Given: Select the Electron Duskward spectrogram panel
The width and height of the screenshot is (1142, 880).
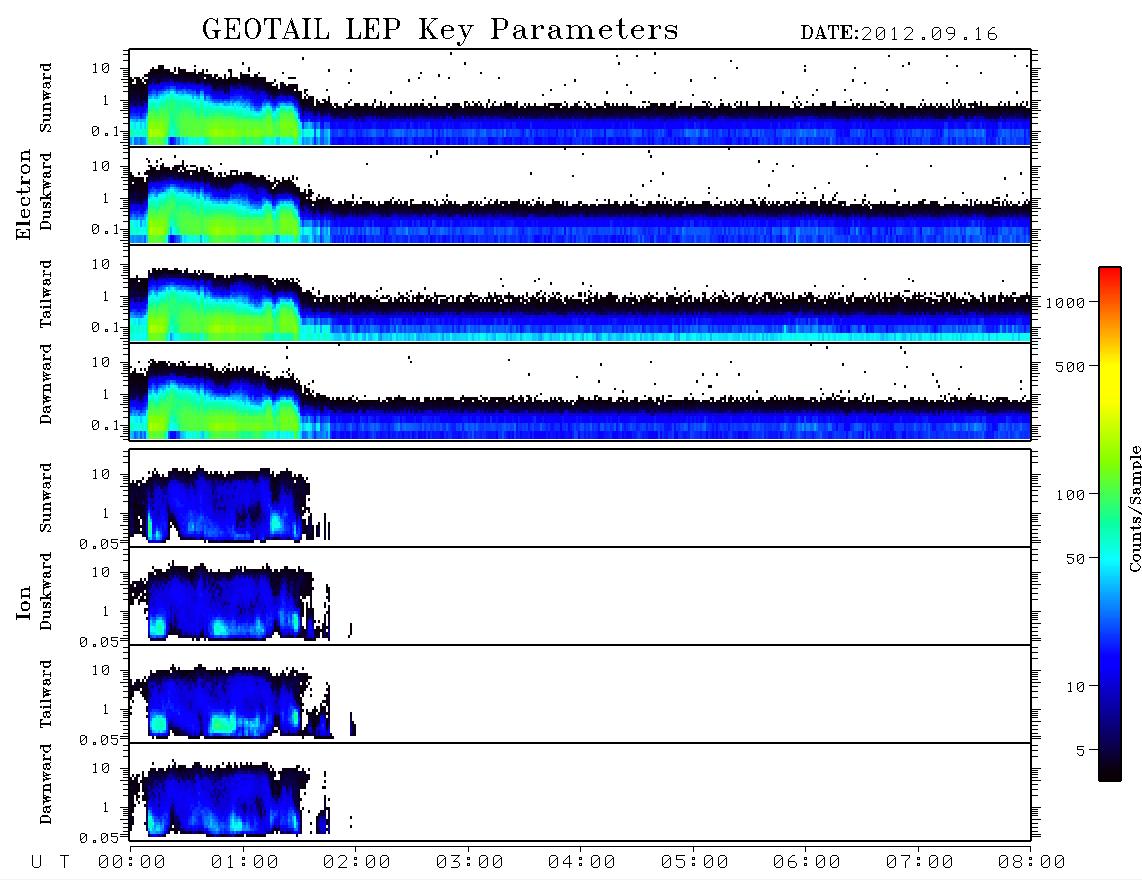Looking at the screenshot, I should click(580, 195).
